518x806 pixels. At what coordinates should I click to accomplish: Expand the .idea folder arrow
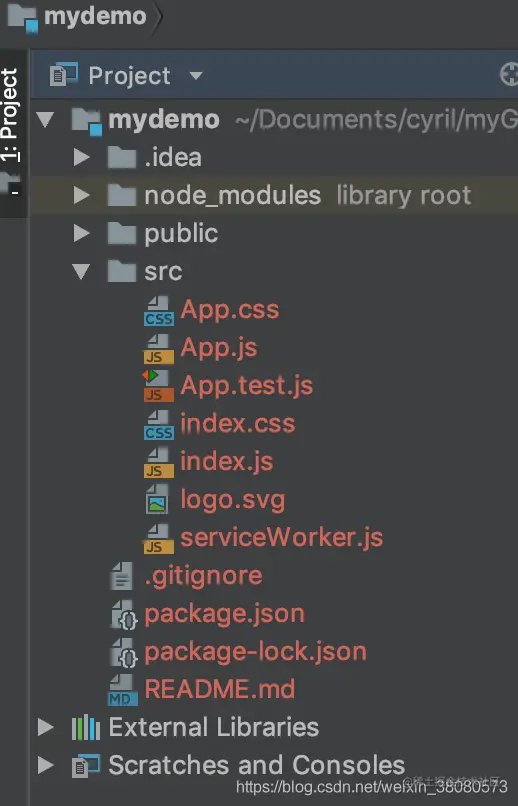pos(82,157)
